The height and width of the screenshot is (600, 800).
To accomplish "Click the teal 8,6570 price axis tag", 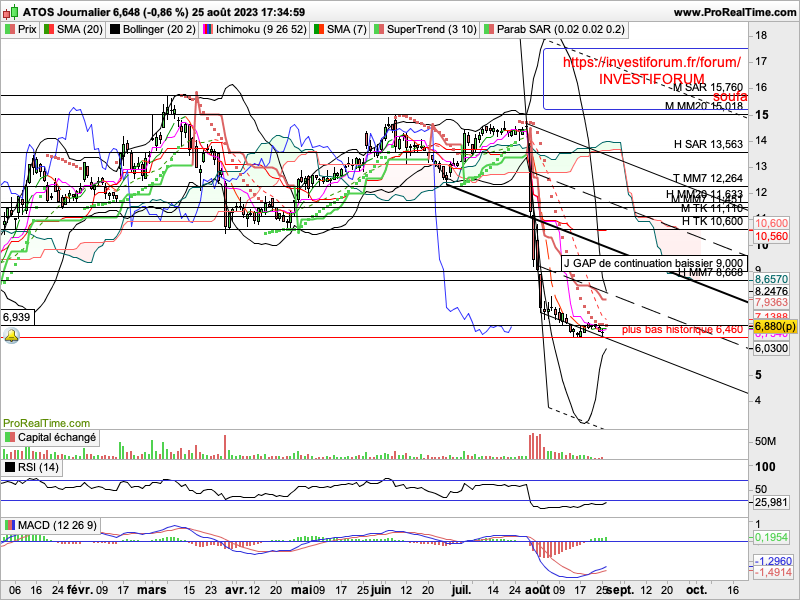I will 771,280.
